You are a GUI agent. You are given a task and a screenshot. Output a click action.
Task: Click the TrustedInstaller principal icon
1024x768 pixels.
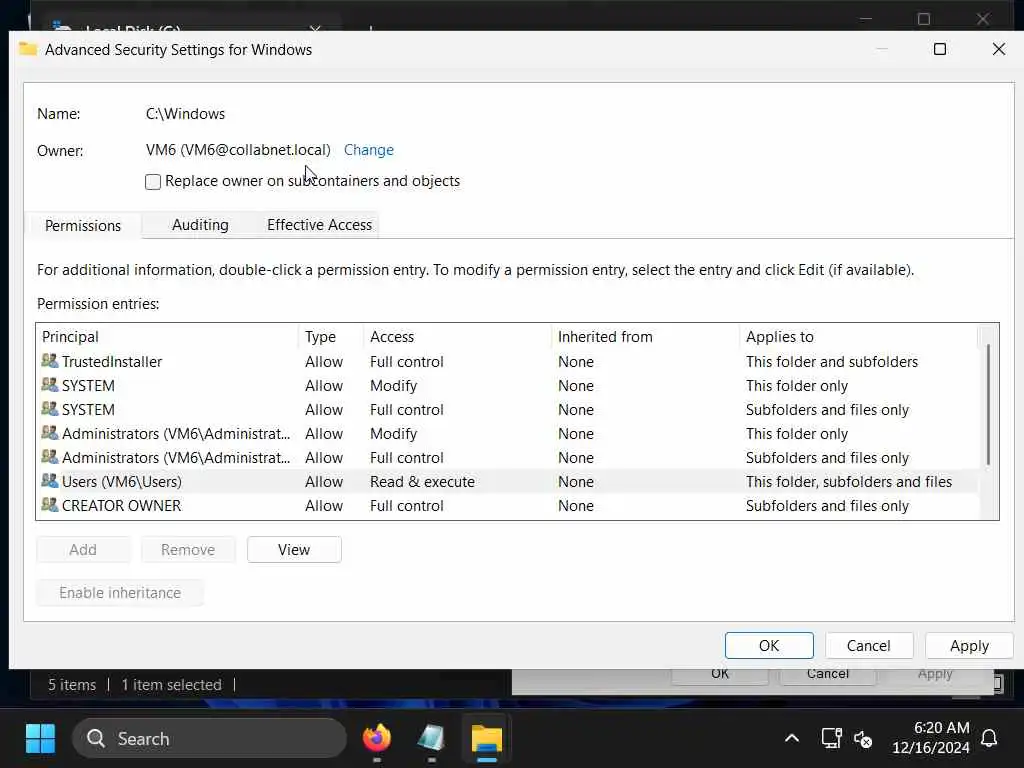pos(50,360)
